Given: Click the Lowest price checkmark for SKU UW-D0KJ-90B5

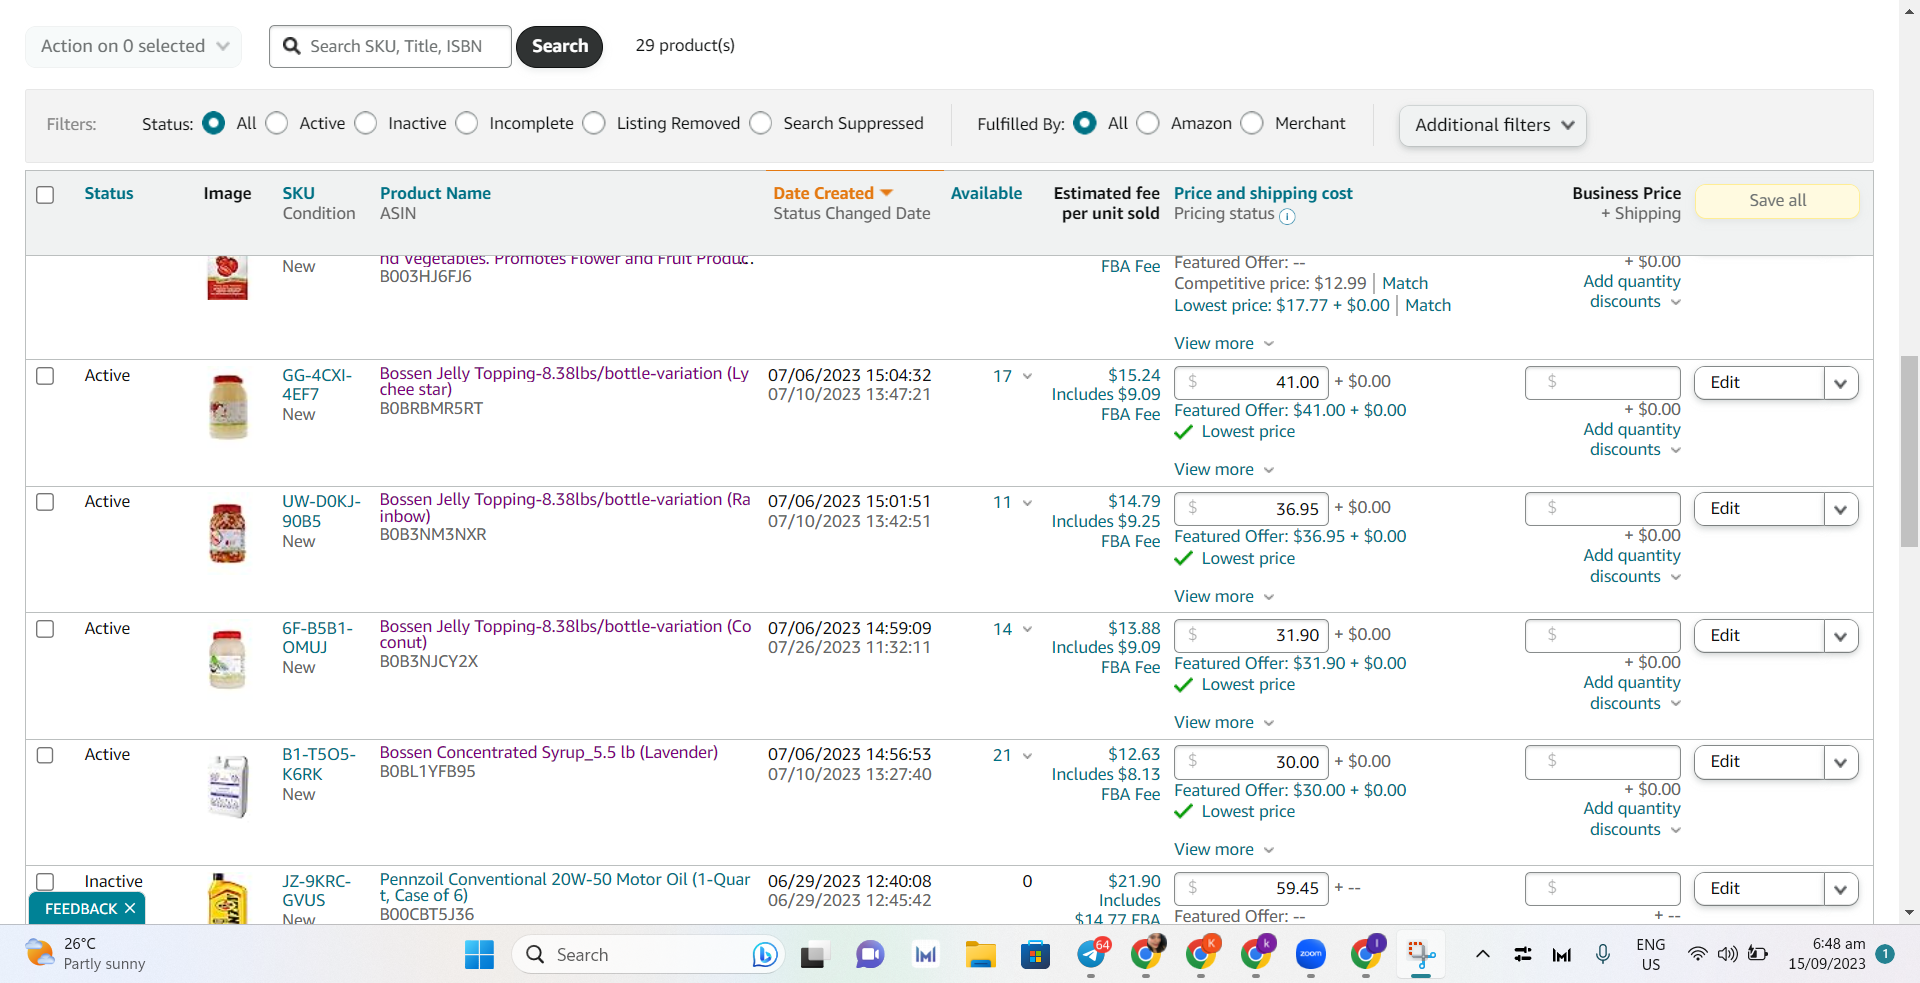Looking at the screenshot, I should [x=1184, y=558].
